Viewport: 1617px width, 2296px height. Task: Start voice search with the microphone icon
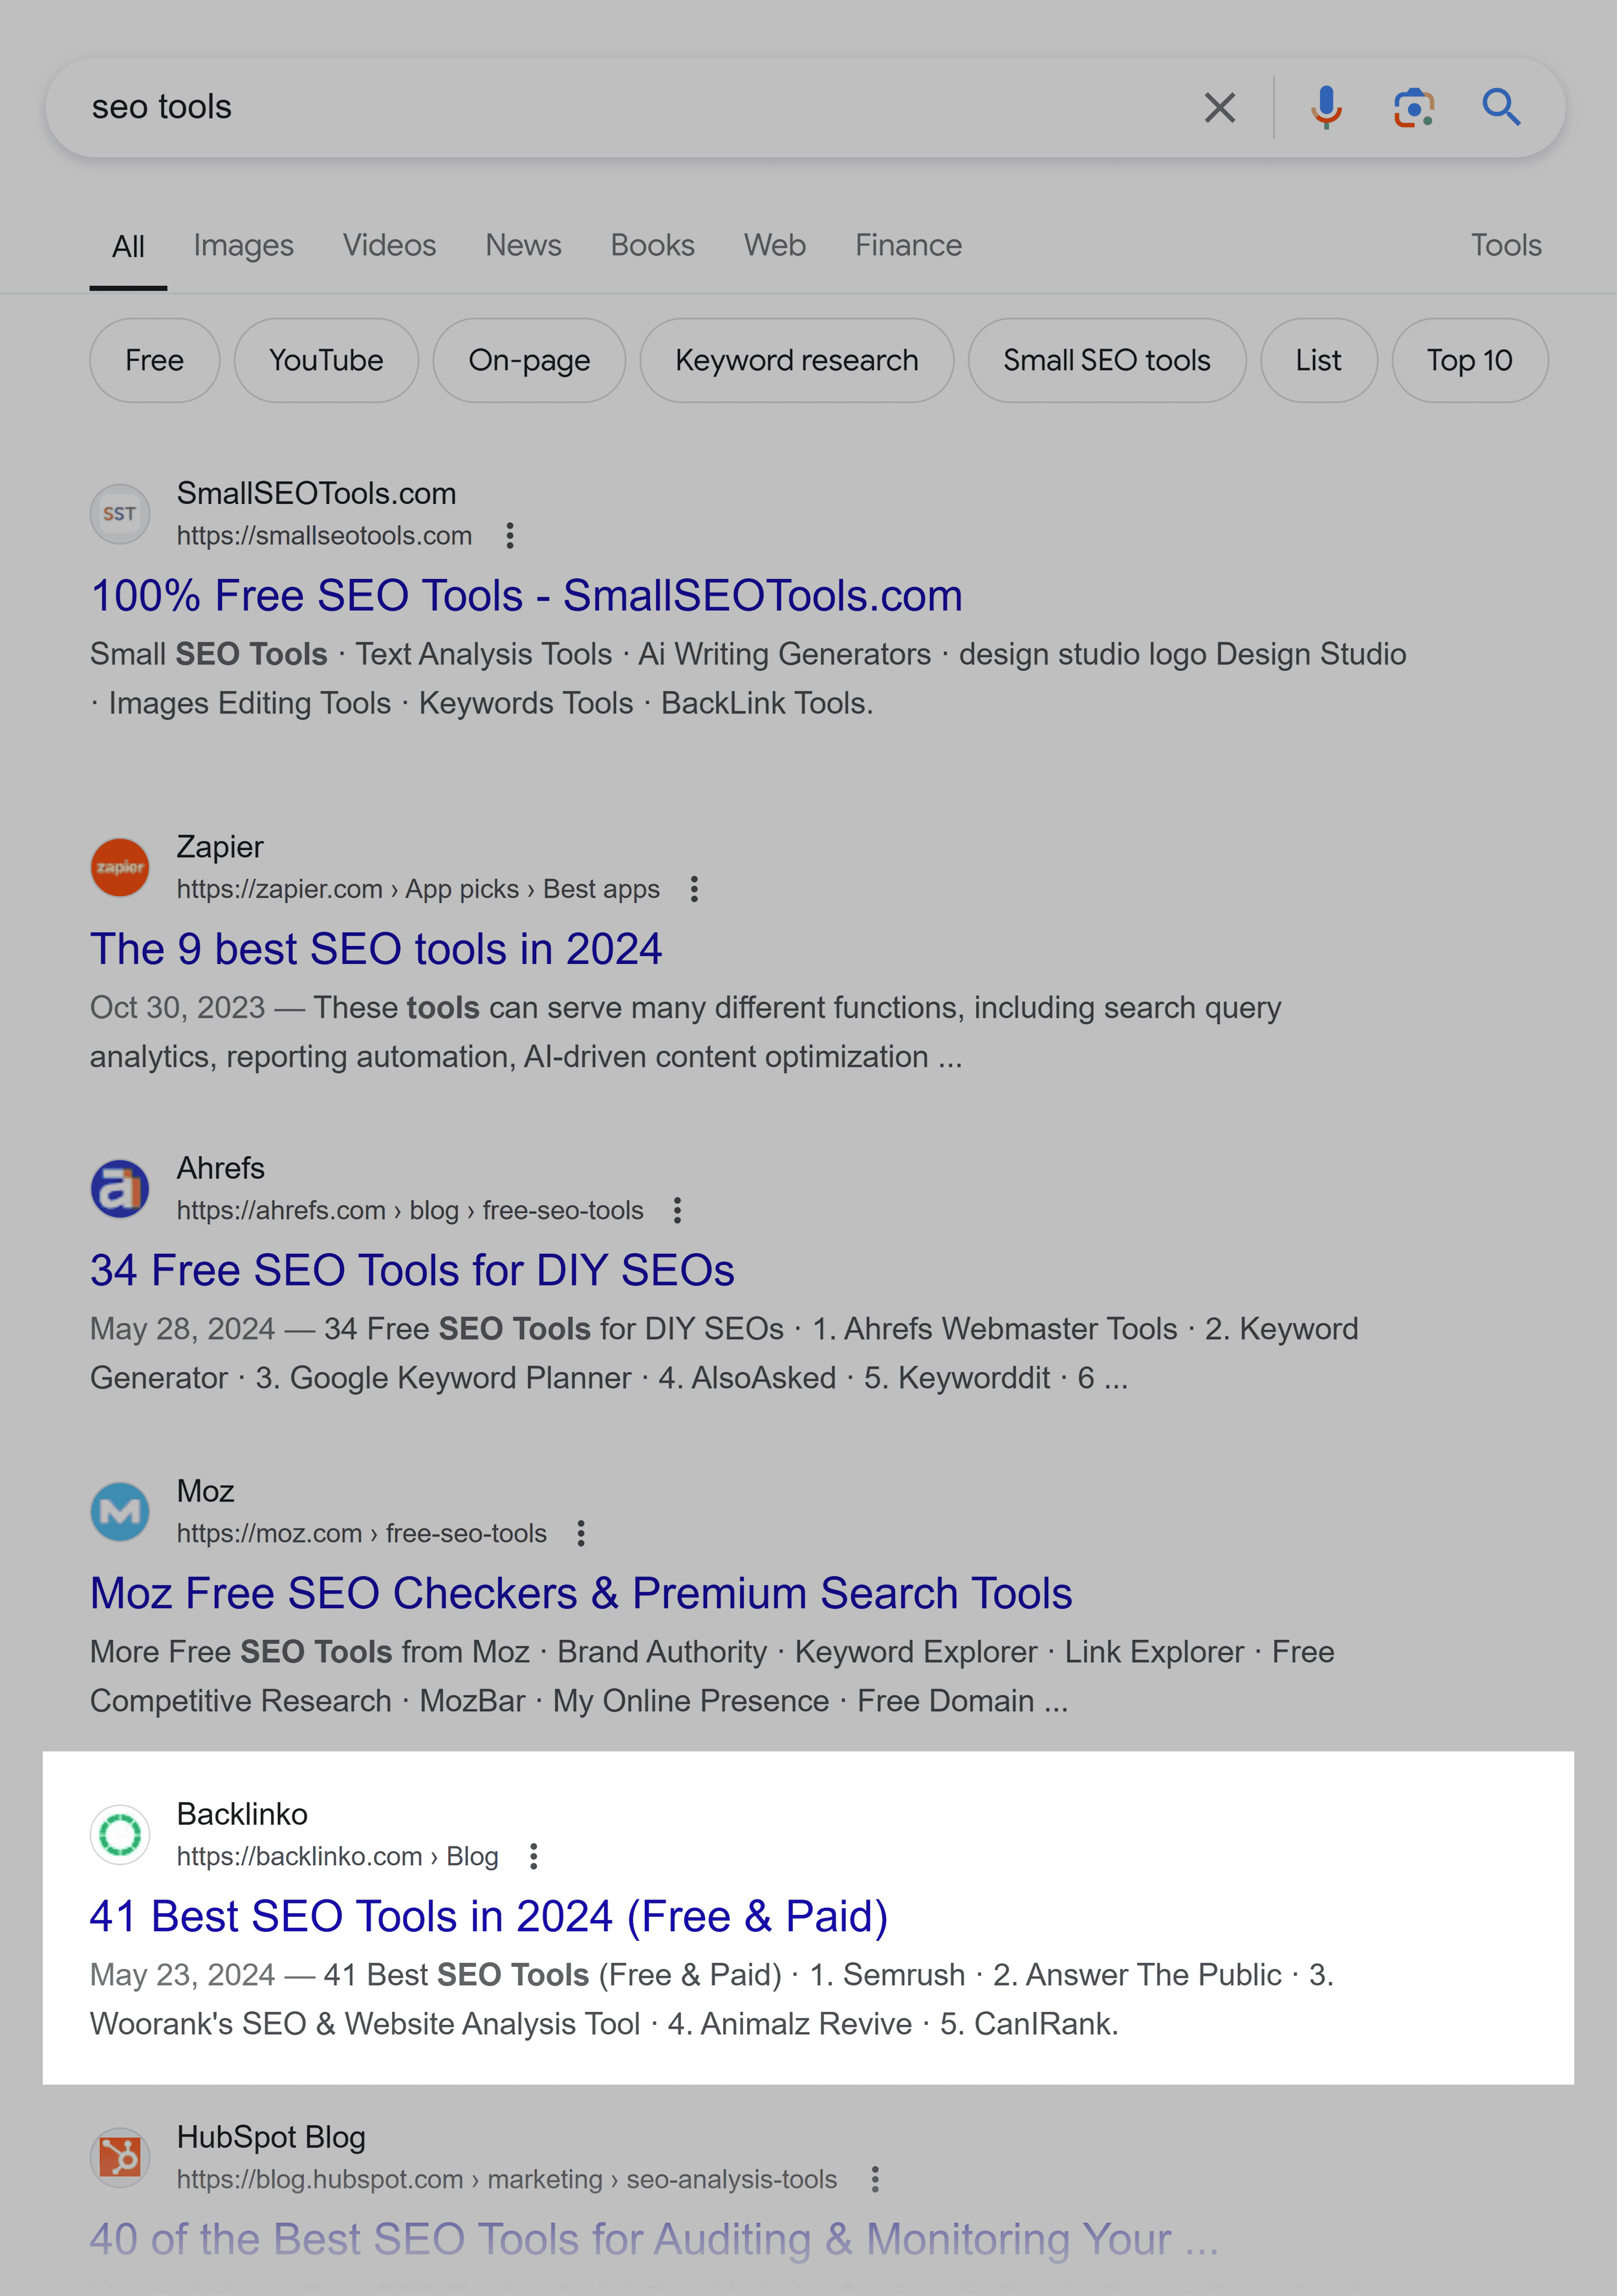[x=1326, y=107]
